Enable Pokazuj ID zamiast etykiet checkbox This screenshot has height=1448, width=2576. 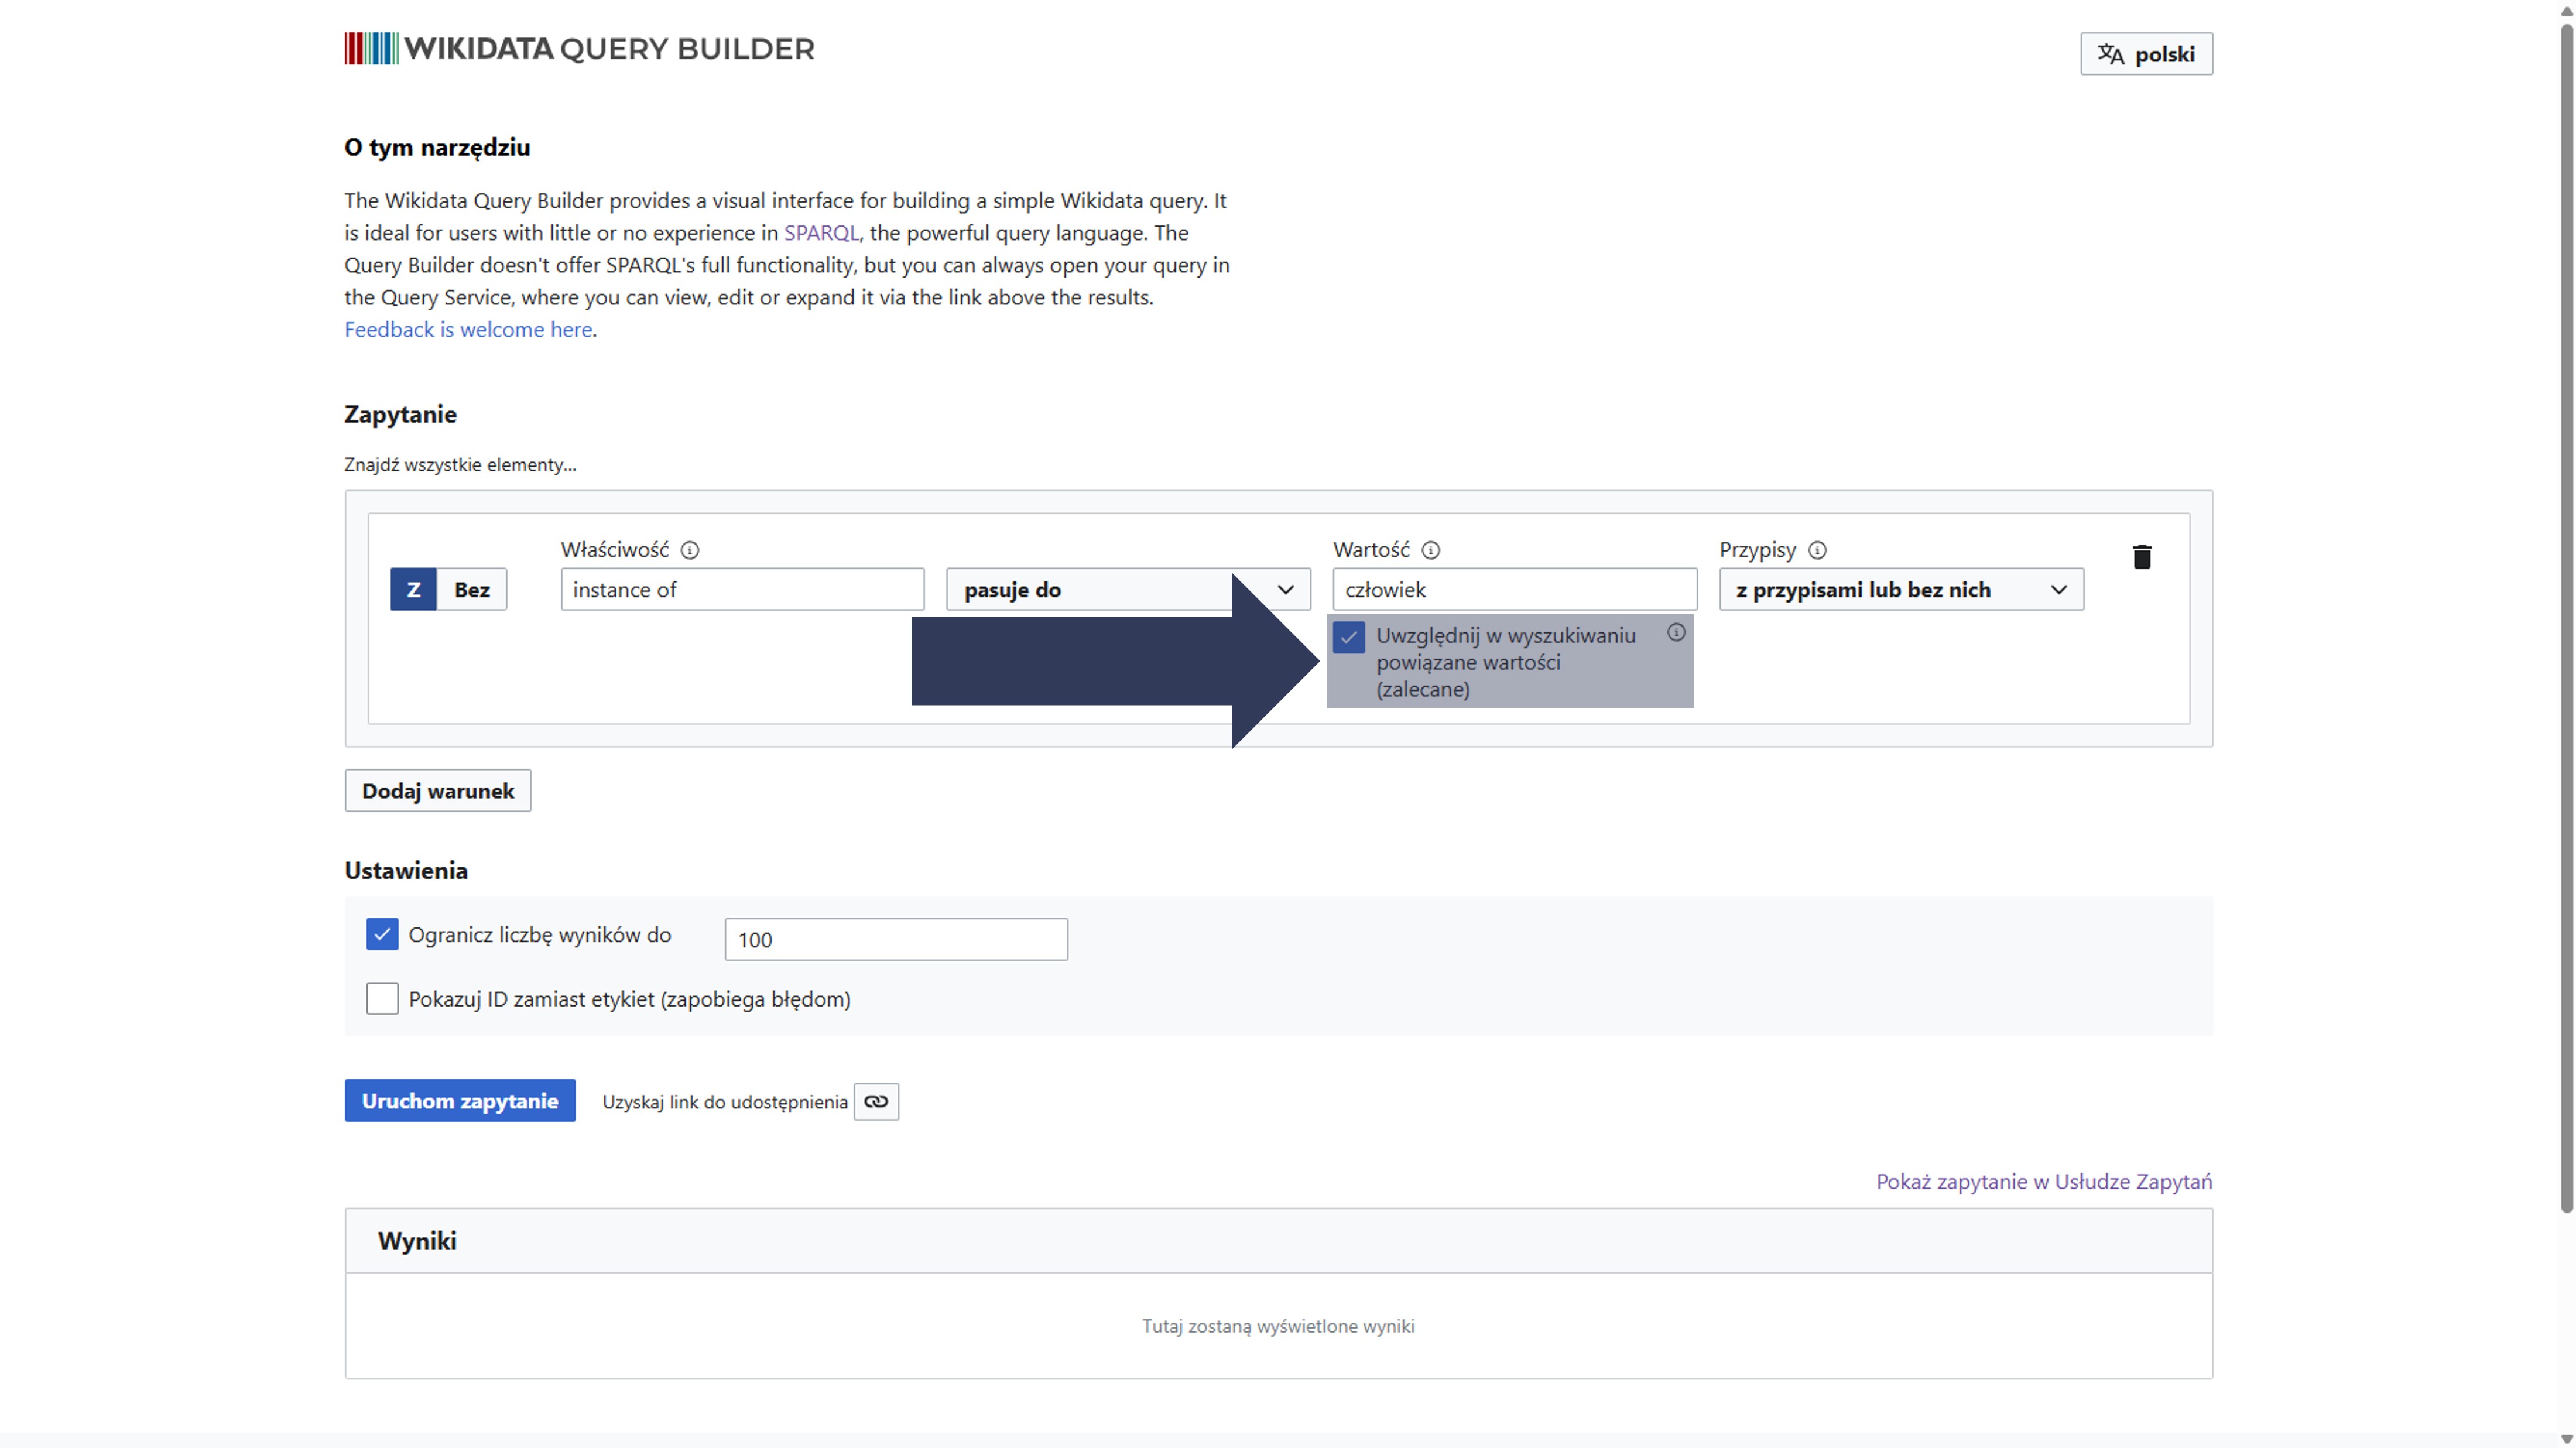click(382, 998)
